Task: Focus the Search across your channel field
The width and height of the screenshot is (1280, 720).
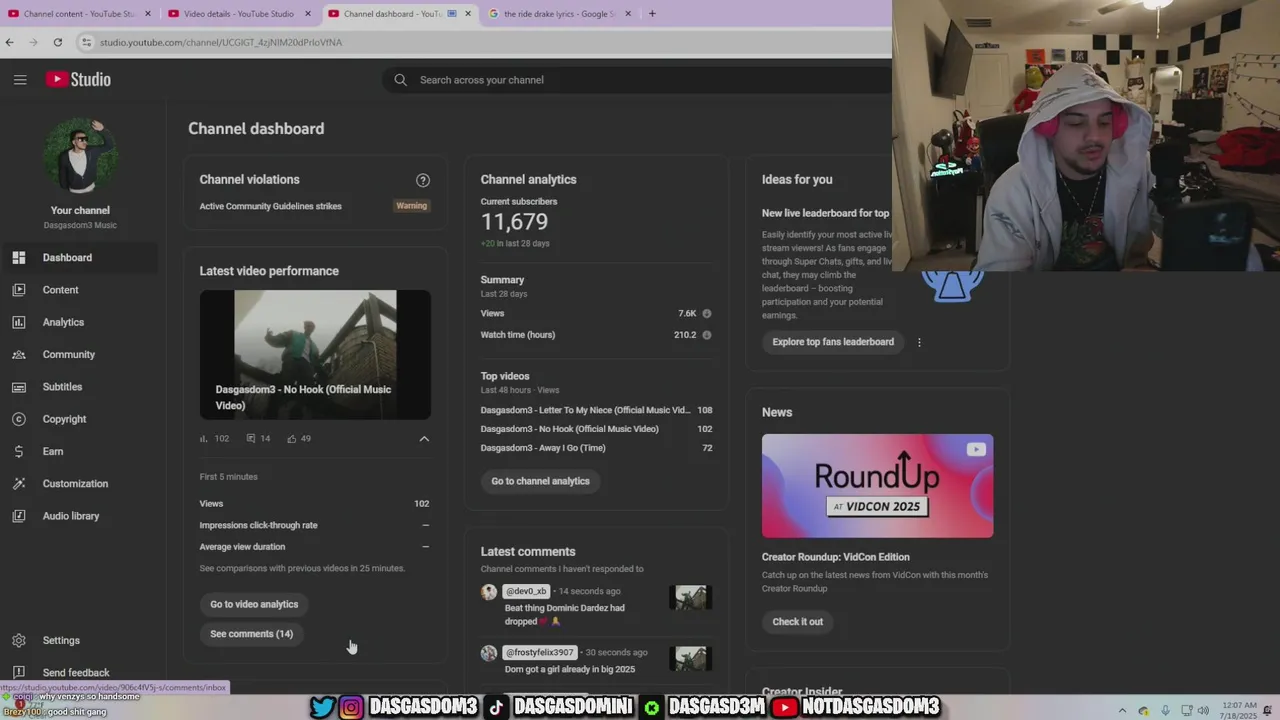Action: coord(640,80)
